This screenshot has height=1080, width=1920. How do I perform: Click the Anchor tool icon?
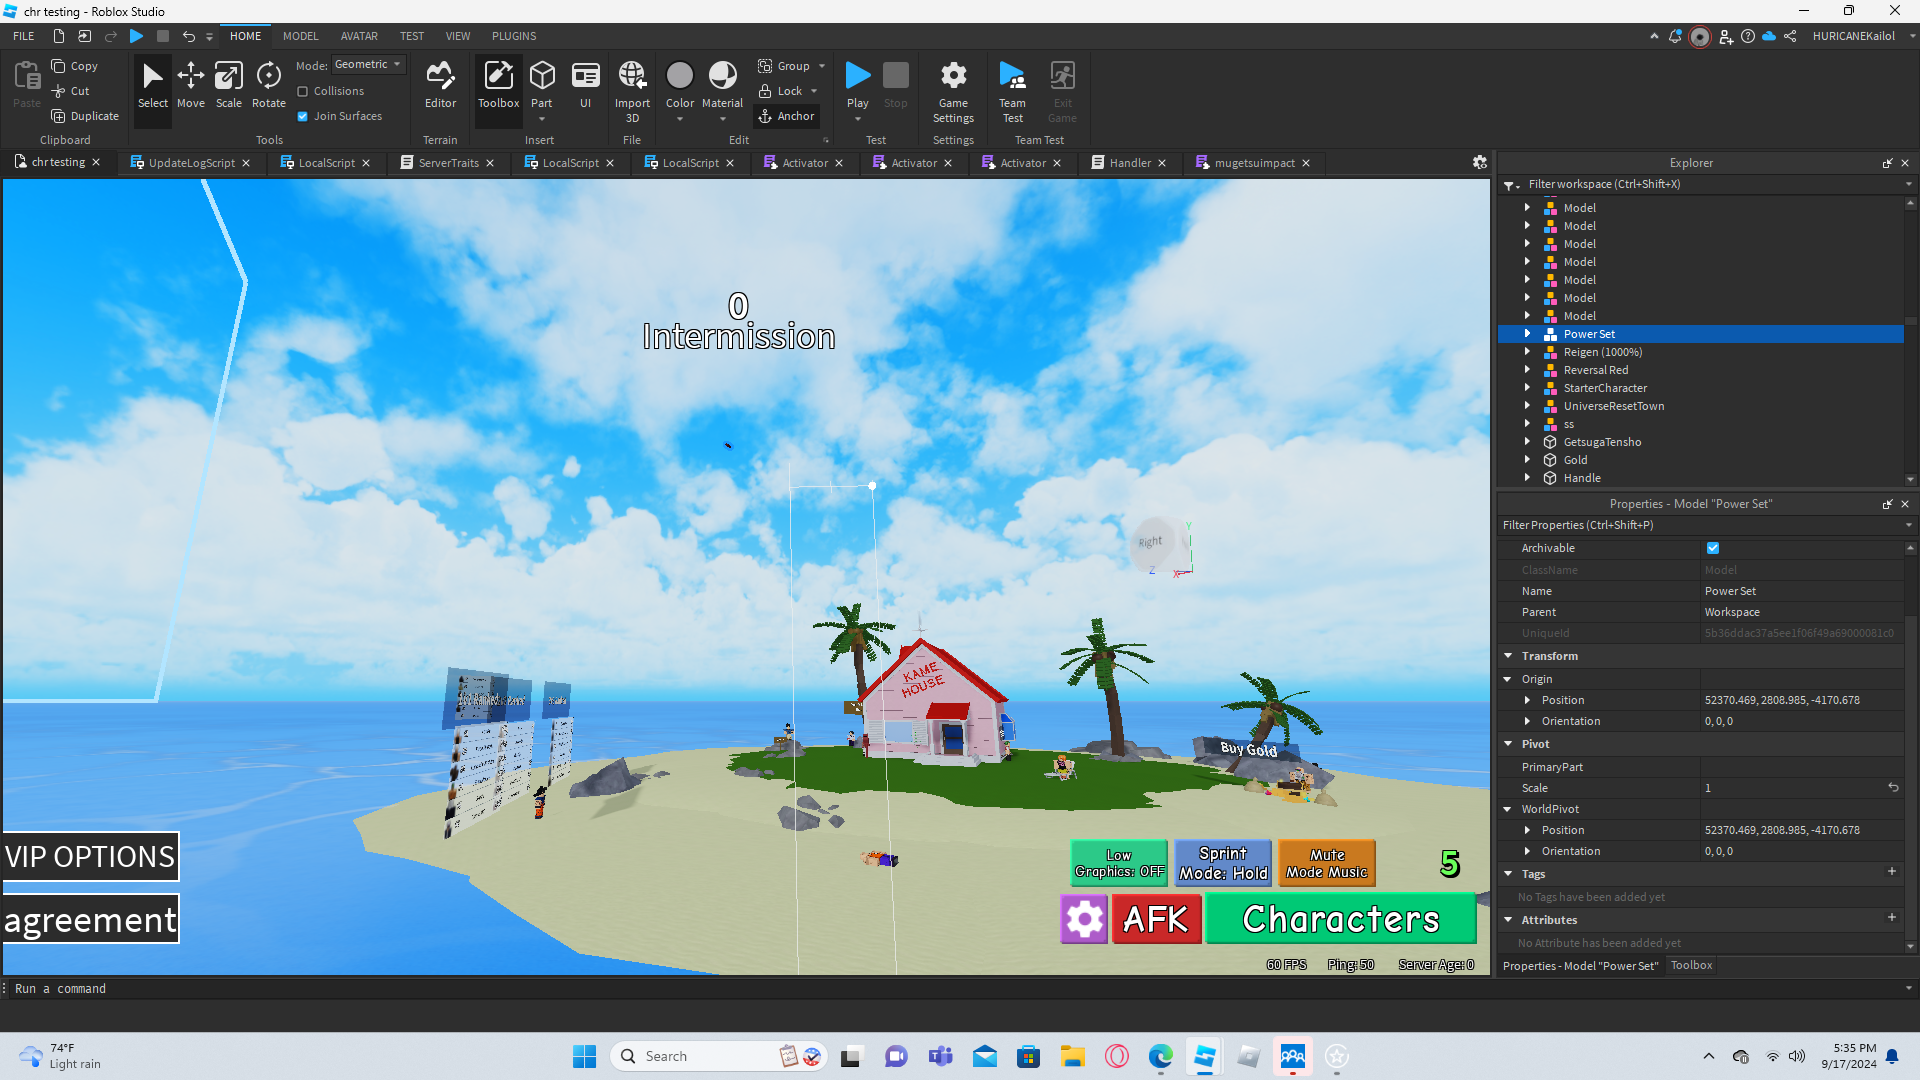tap(765, 116)
